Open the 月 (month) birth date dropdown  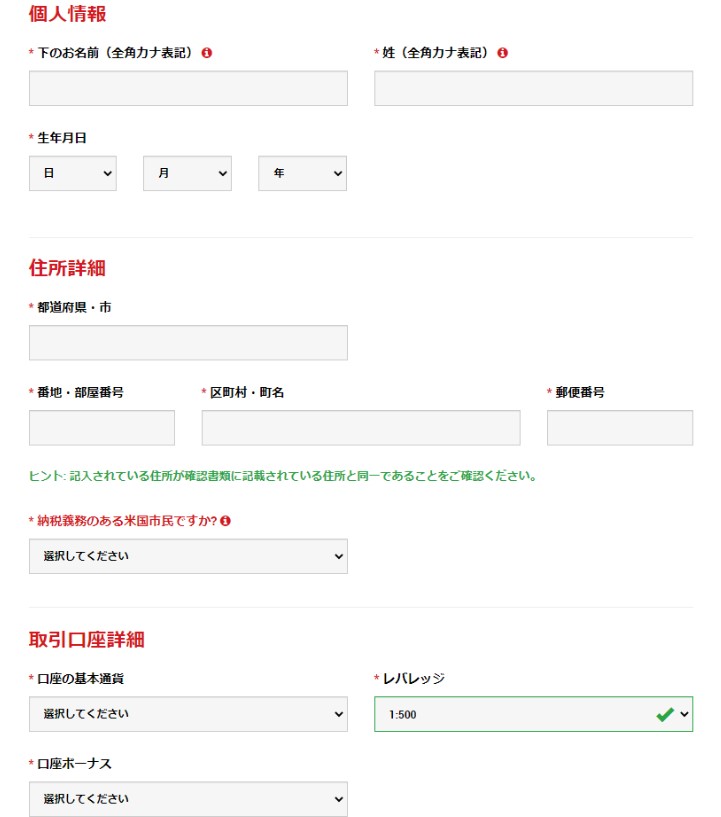click(188, 173)
